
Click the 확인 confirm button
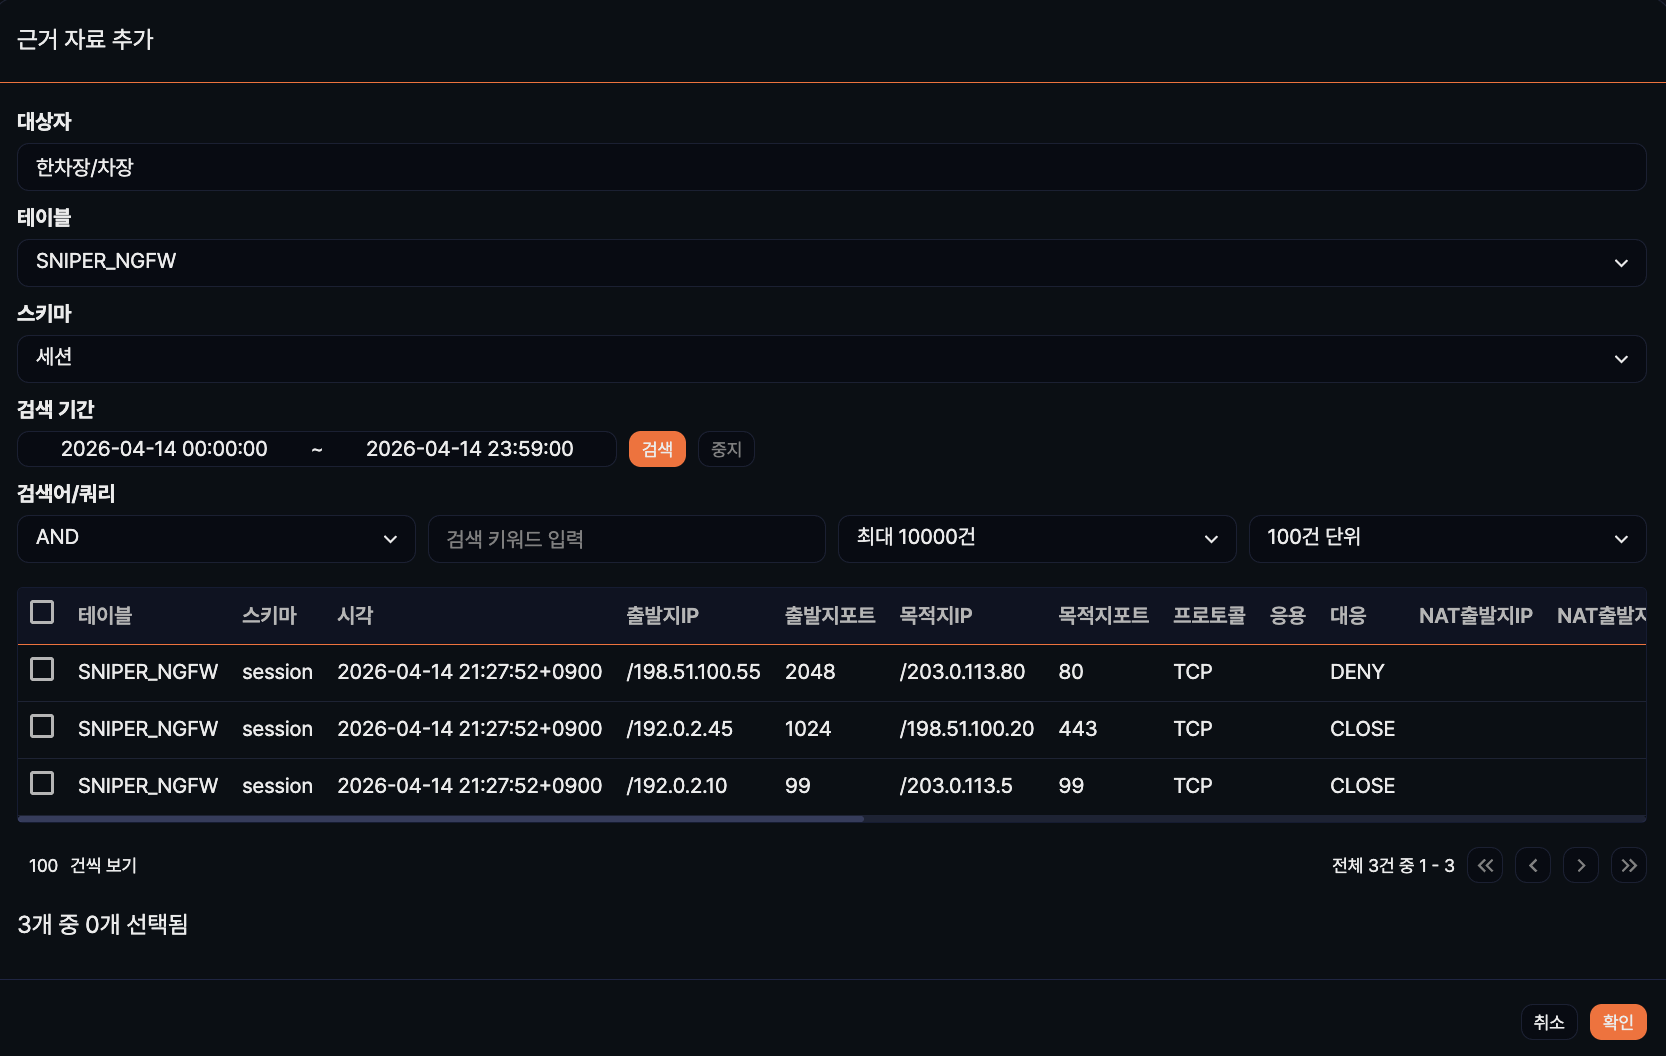[x=1617, y=1022]
